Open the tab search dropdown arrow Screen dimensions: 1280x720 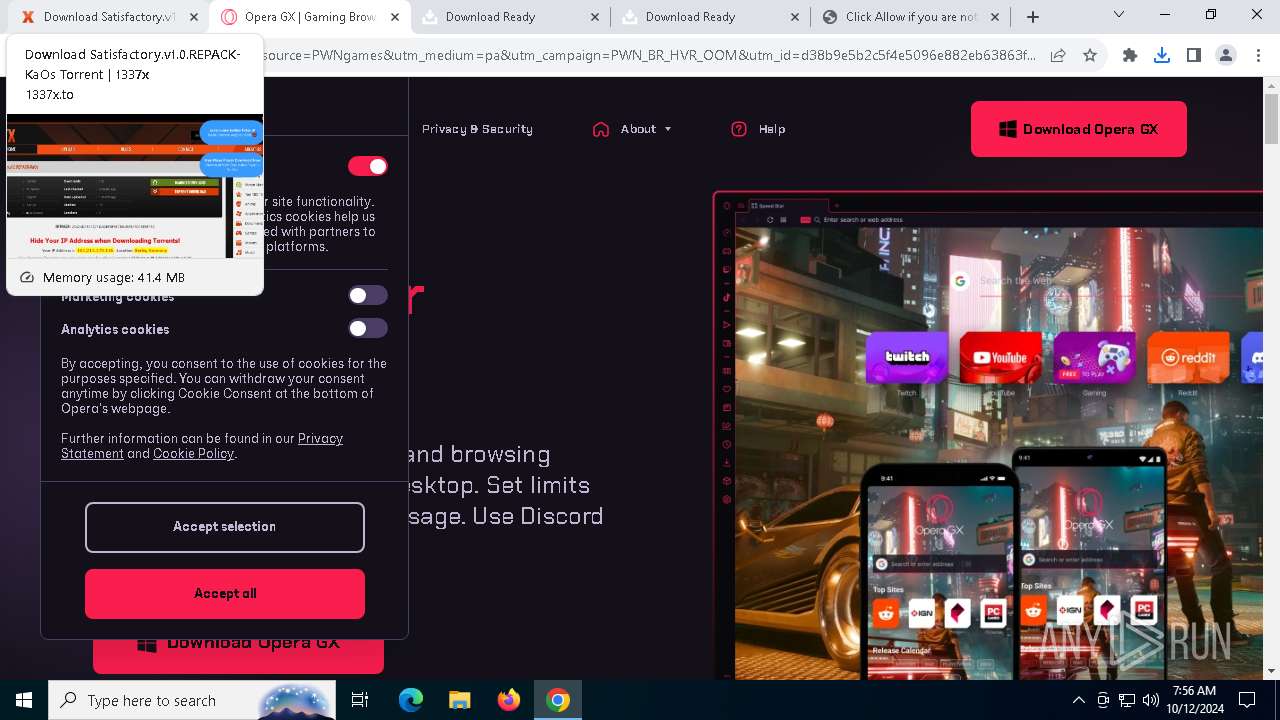click(1119, 15)
